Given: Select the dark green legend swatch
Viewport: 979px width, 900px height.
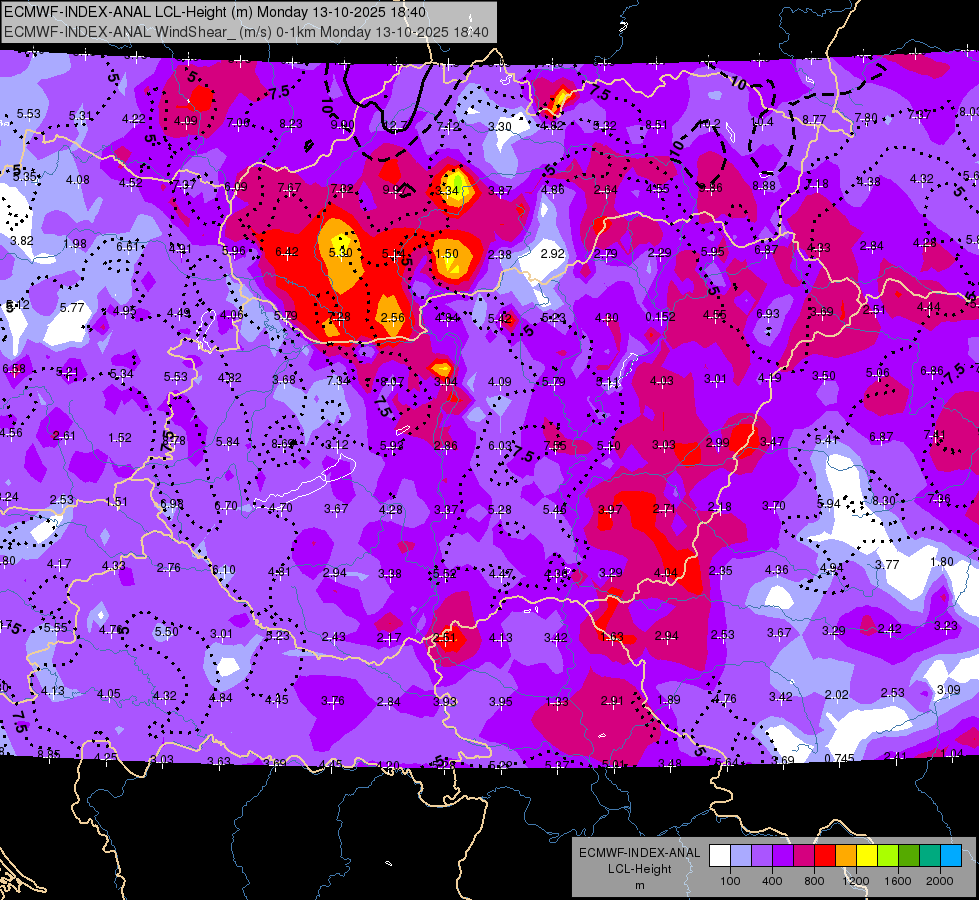Looking at the screenshot, I should pos(908,856).
